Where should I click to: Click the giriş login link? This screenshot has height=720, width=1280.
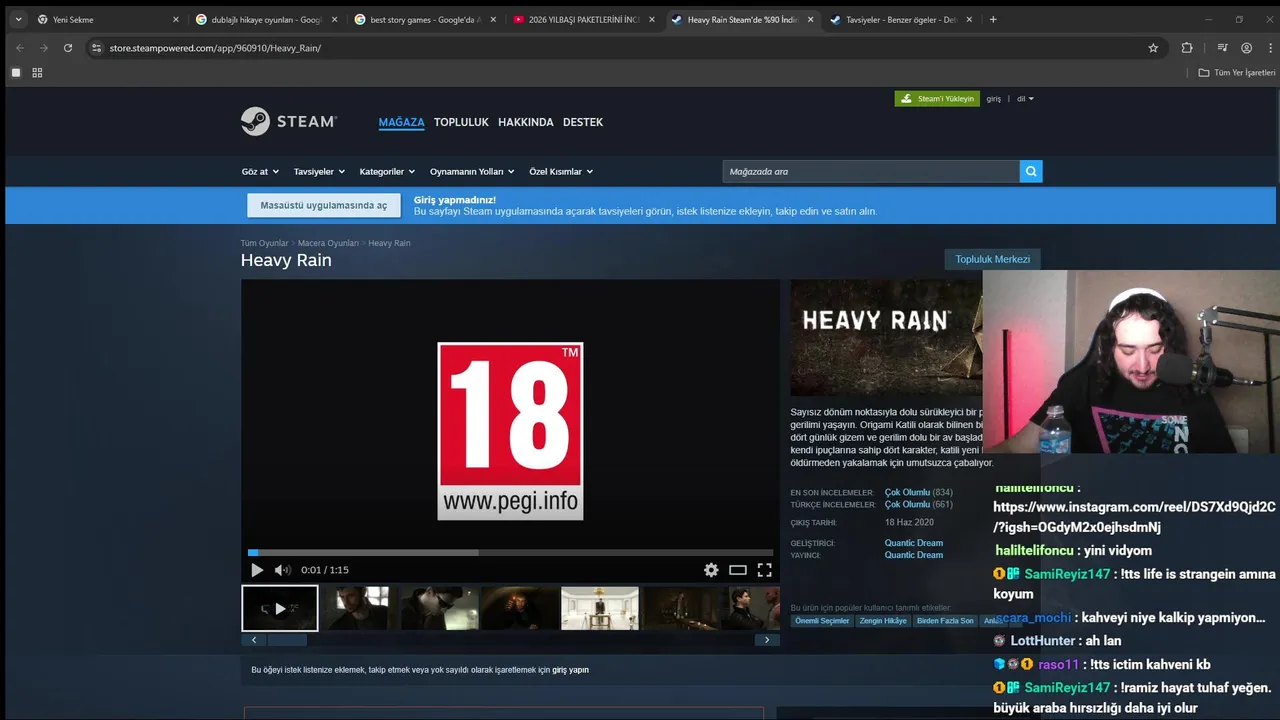(994, 99)
